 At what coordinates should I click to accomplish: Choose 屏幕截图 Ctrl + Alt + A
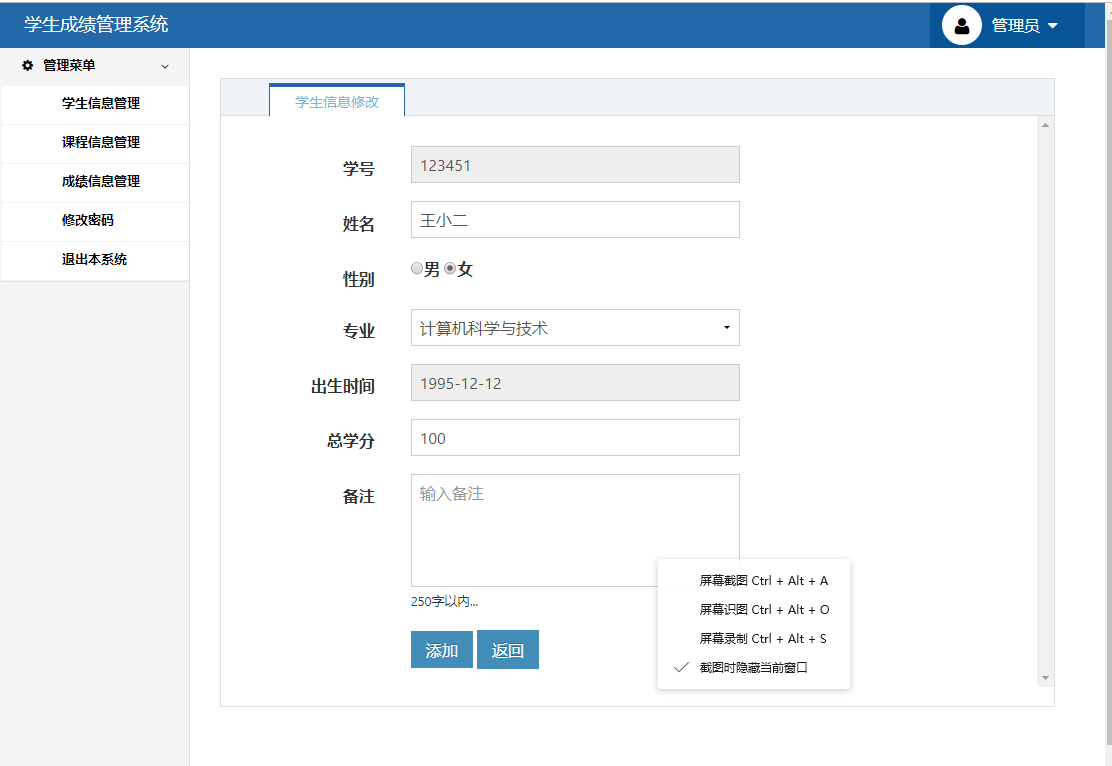[x=754, y=581]
